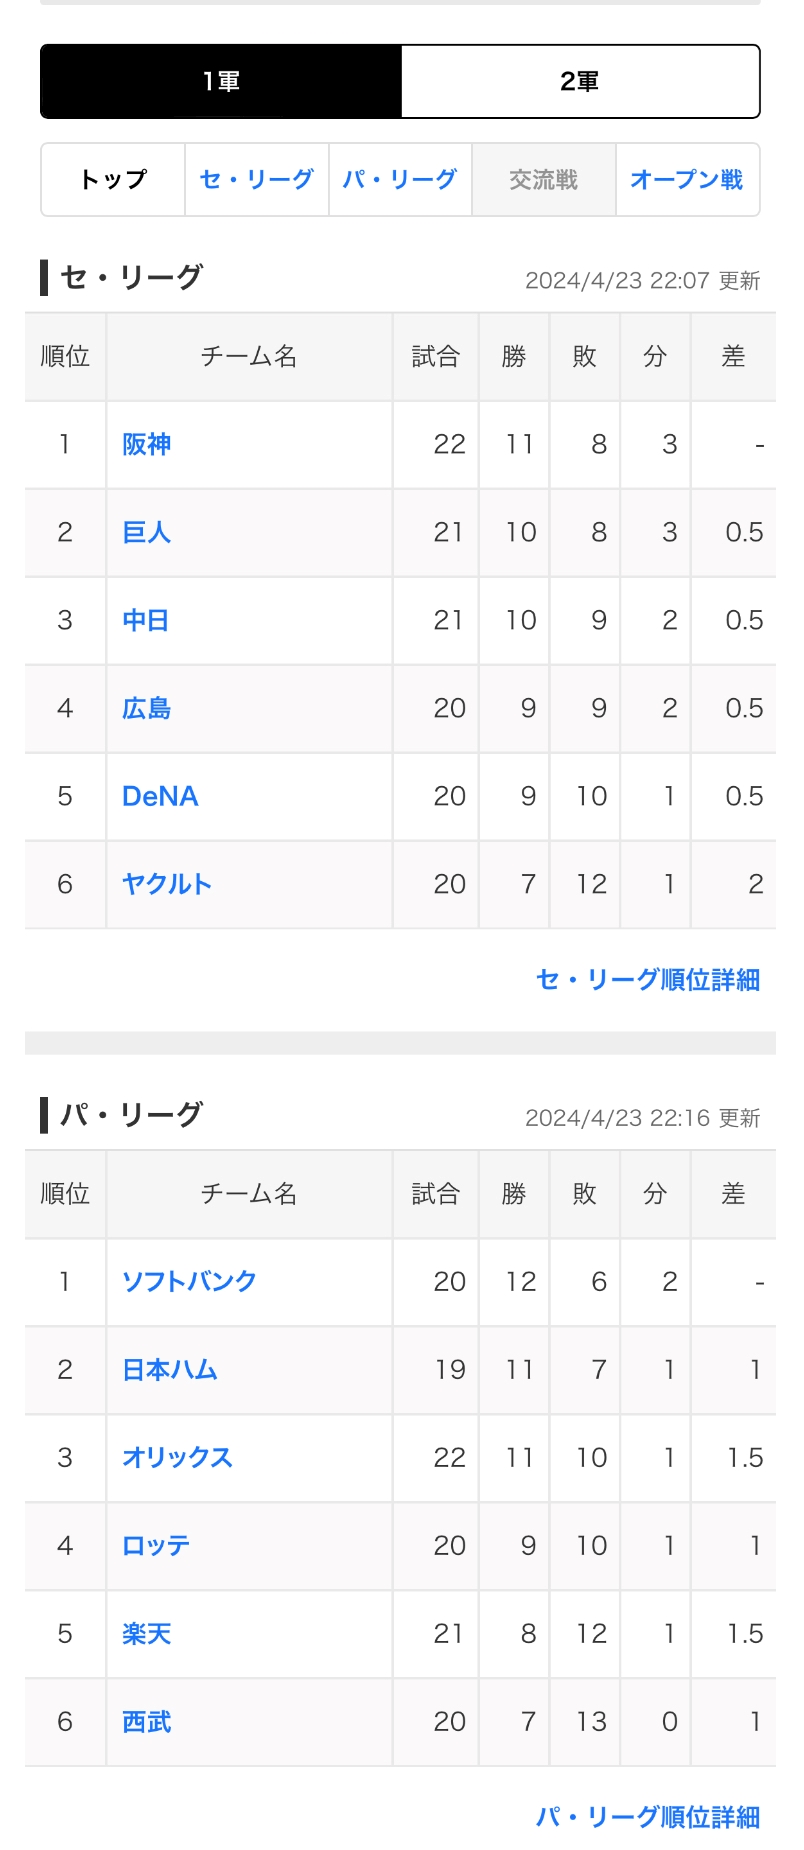Select the 交流戦 tab

point(543,180)
